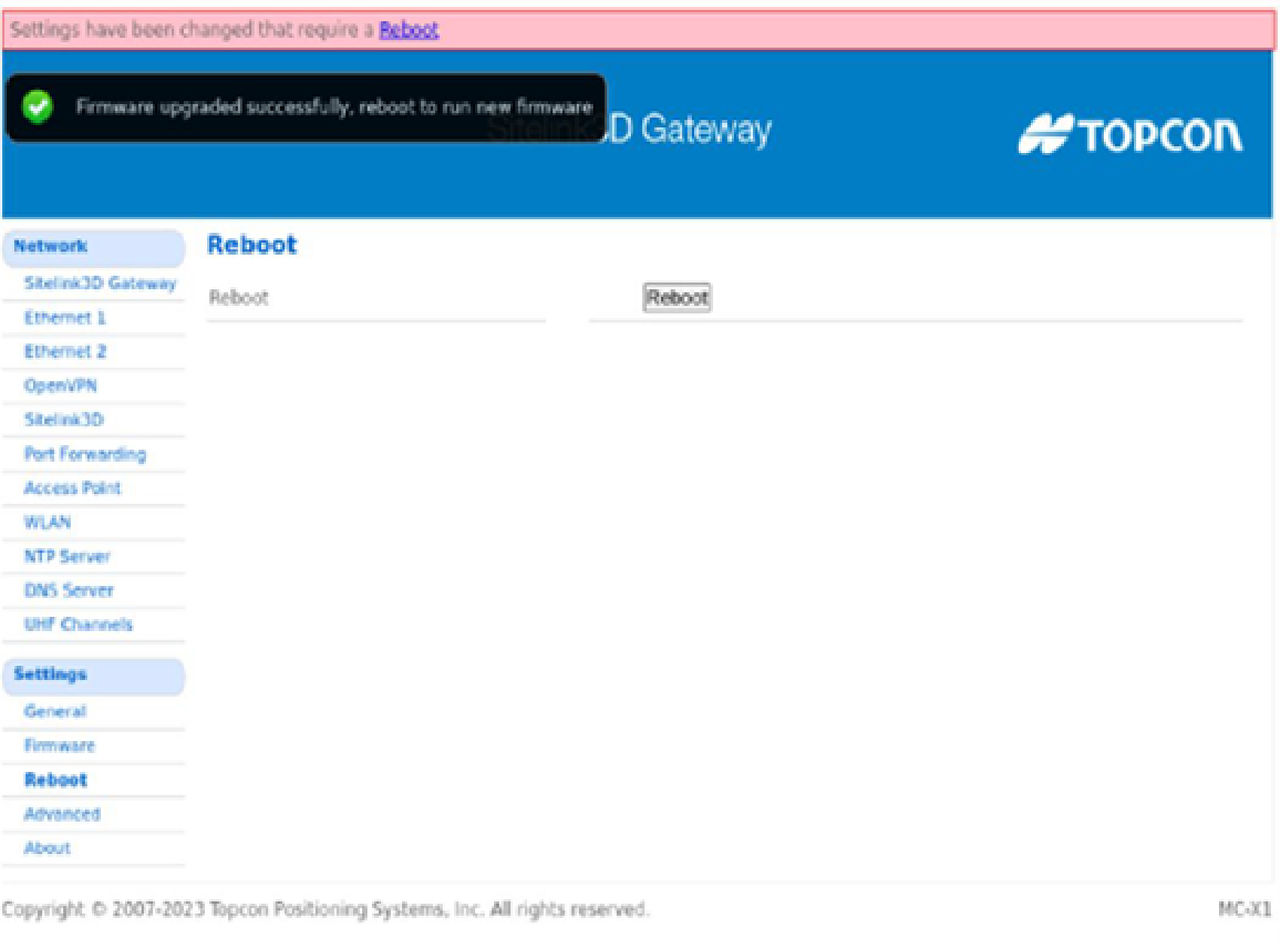Go to Ethernet 2 settings

pos(66,352)
